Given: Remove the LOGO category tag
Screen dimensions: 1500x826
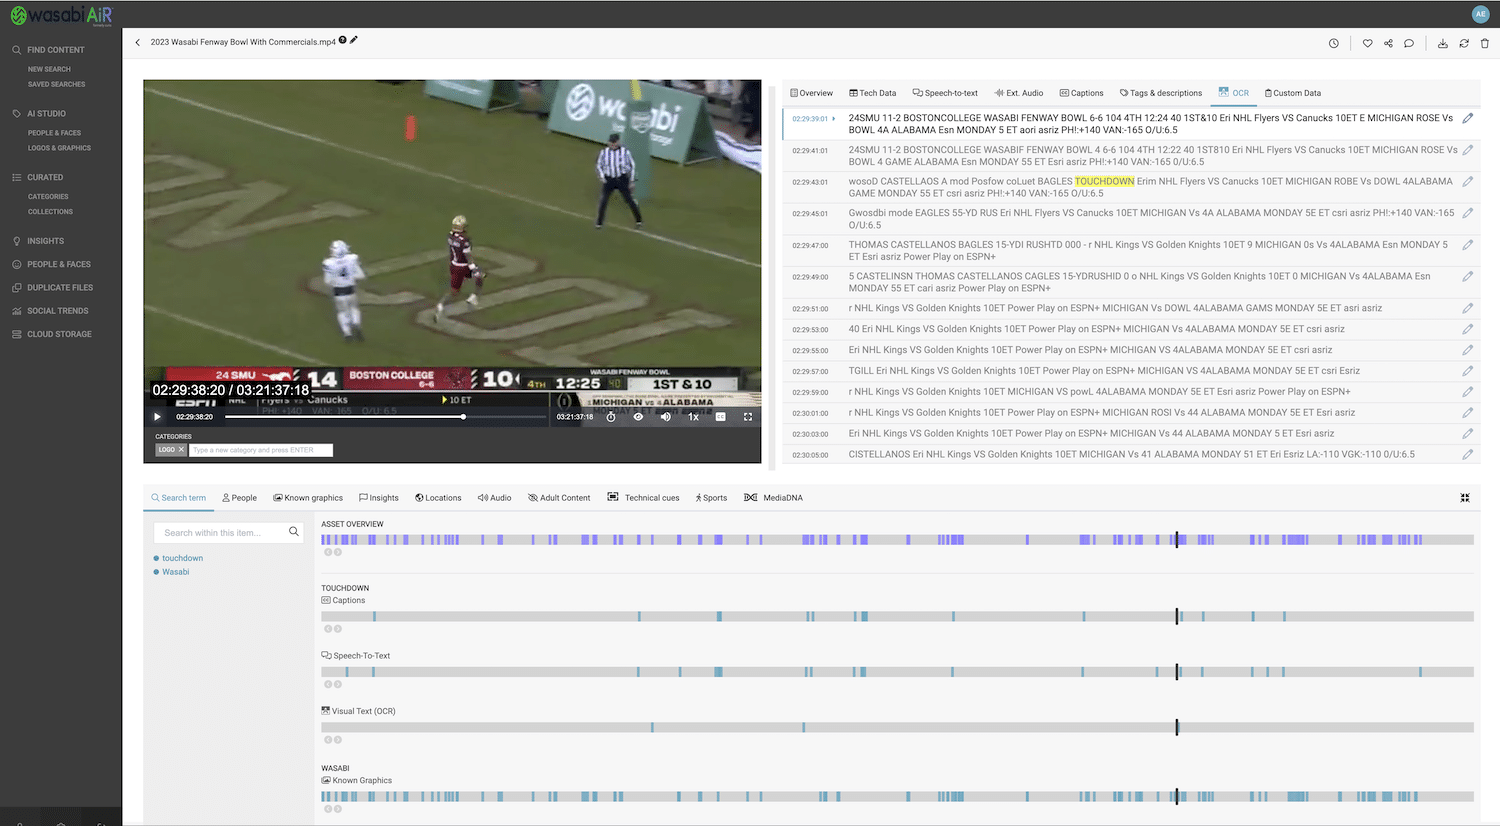Looking at the screenshot, I should tap(181, 450).
